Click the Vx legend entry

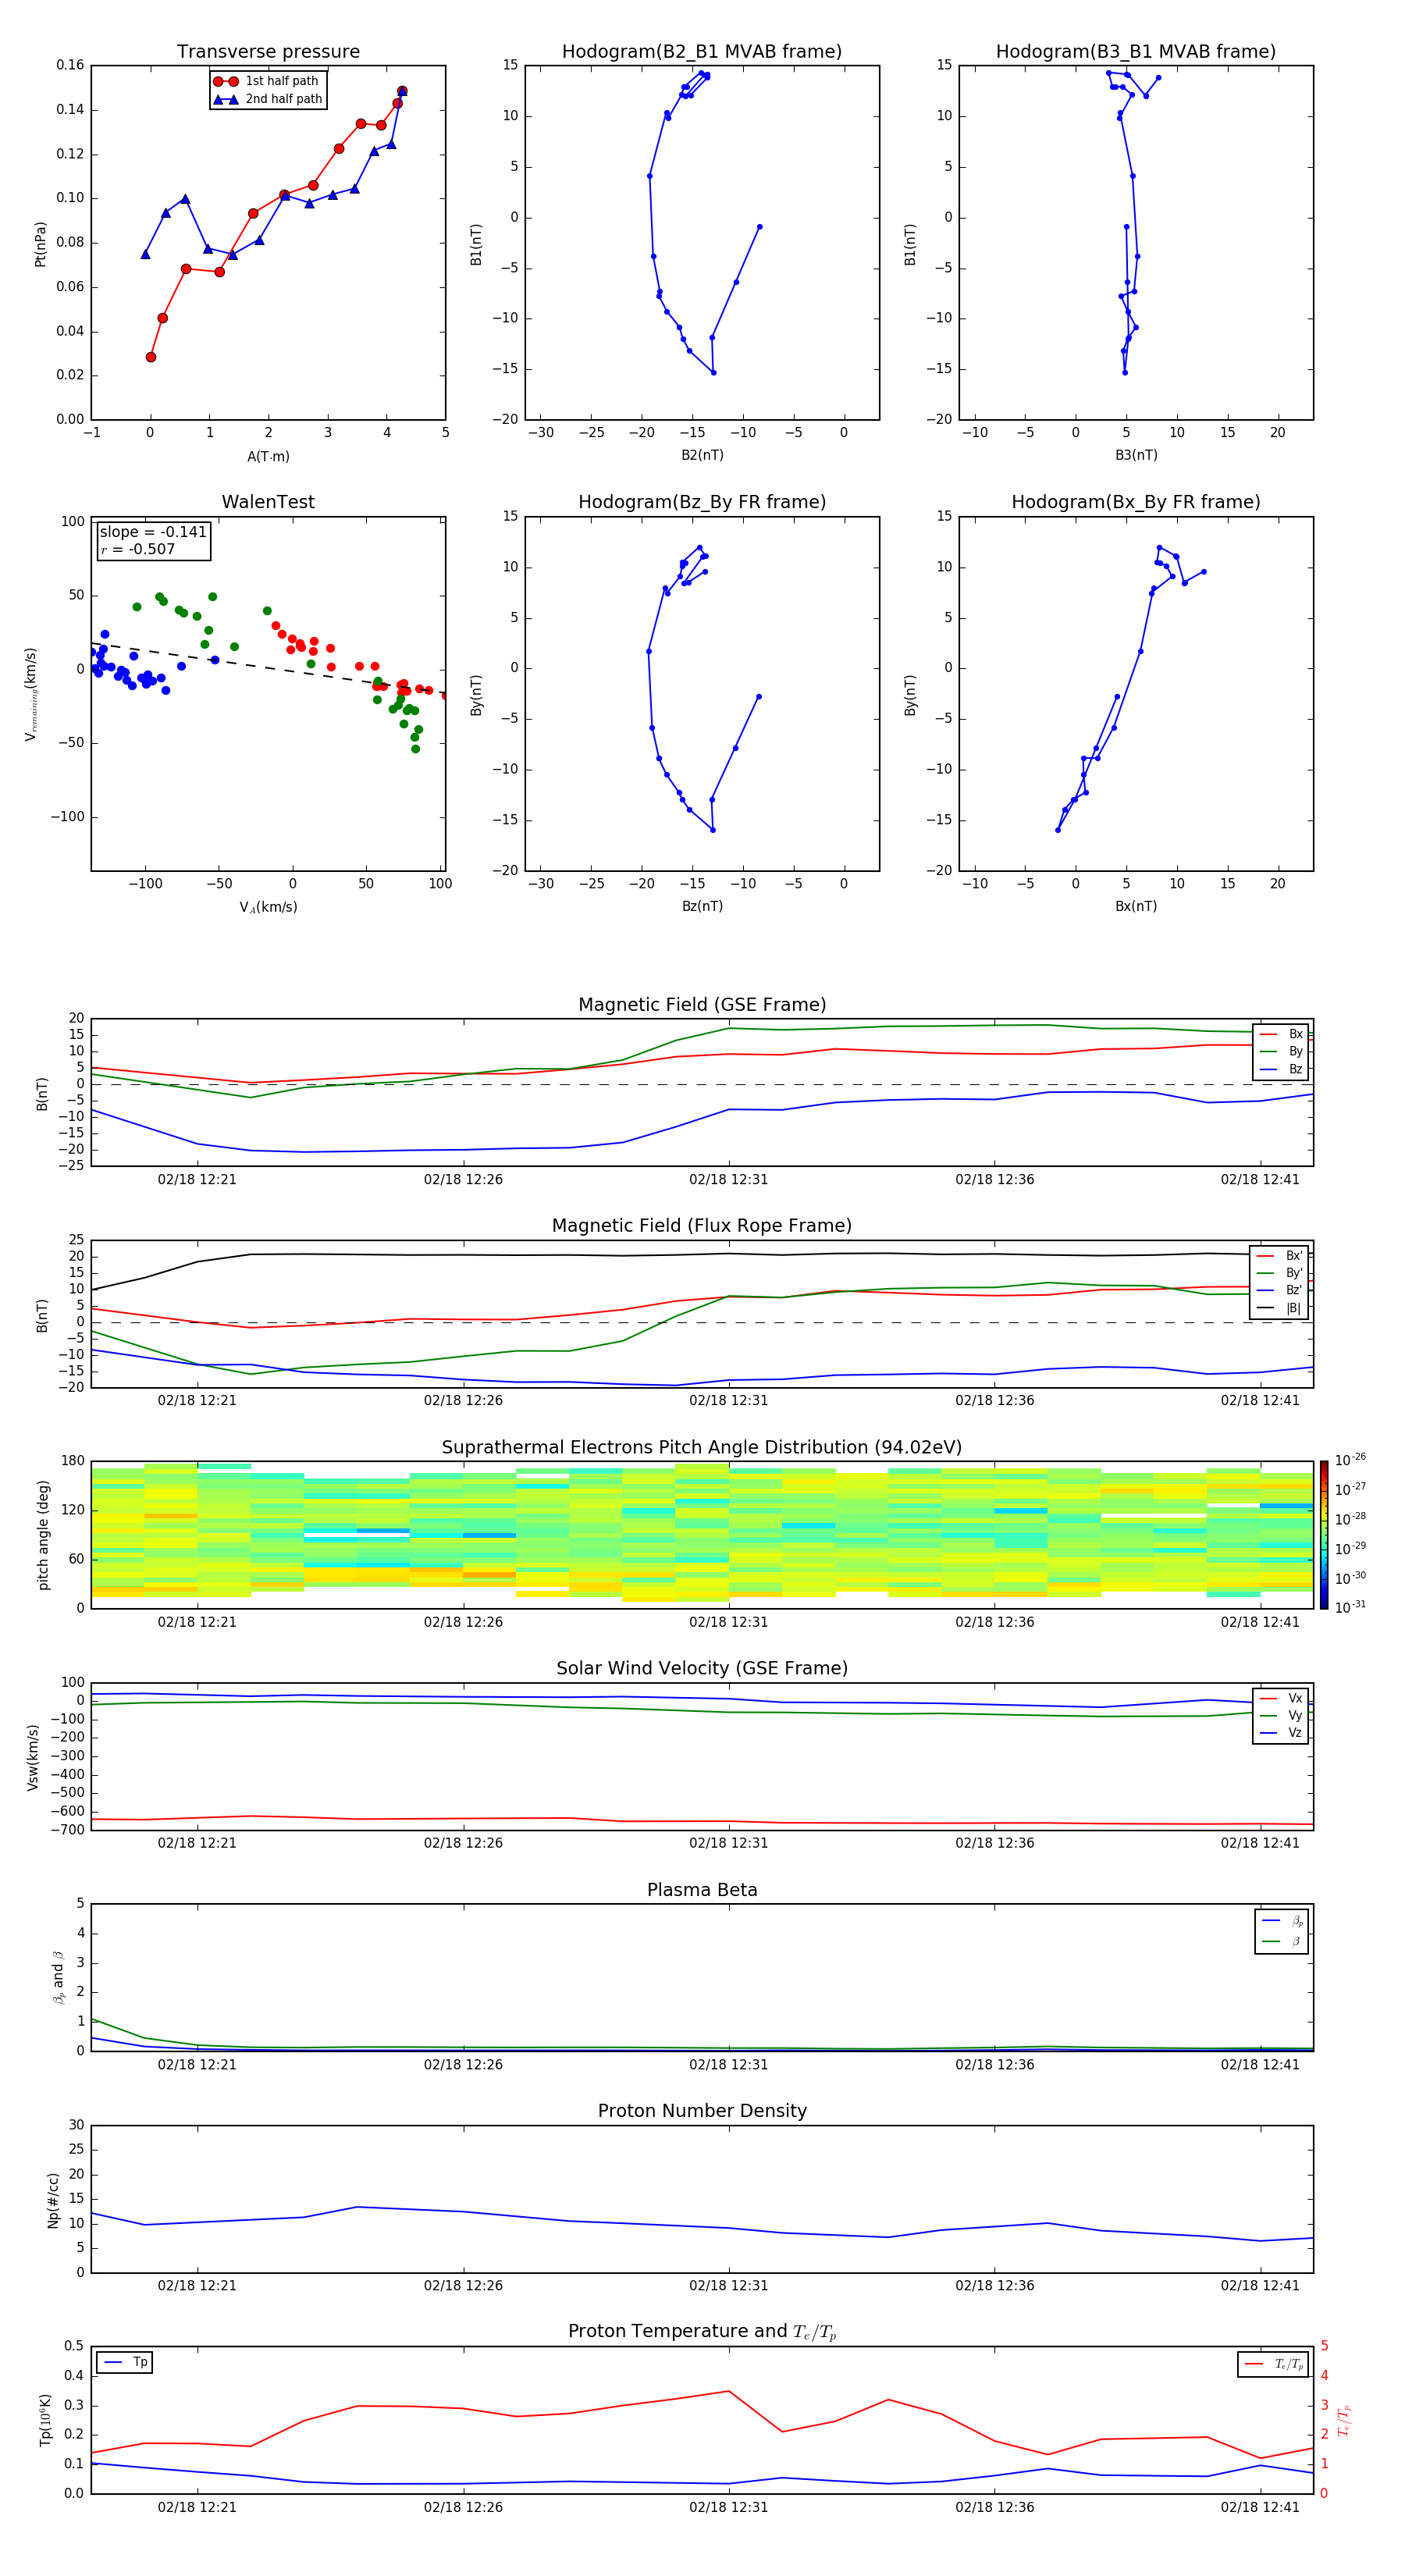click(x=1281, y=1698)
